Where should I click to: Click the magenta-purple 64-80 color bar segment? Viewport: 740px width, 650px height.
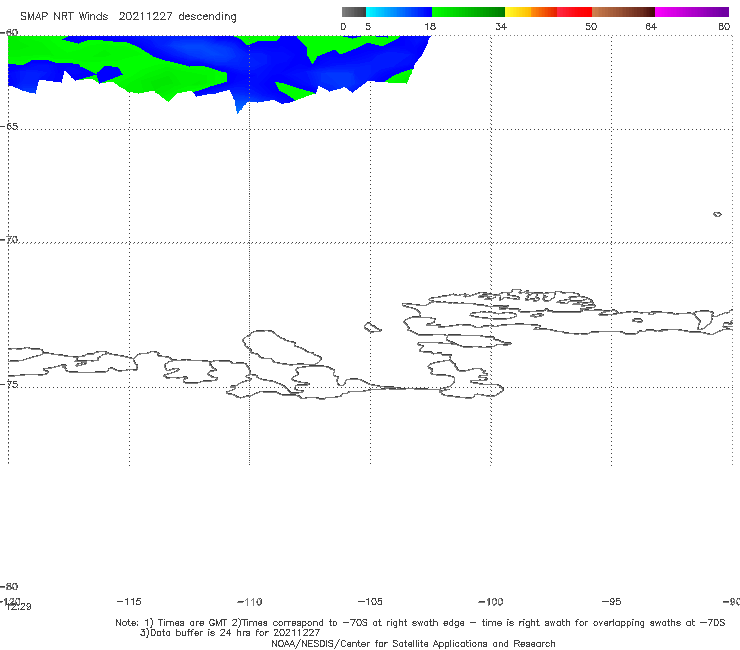tap(692, 12)
